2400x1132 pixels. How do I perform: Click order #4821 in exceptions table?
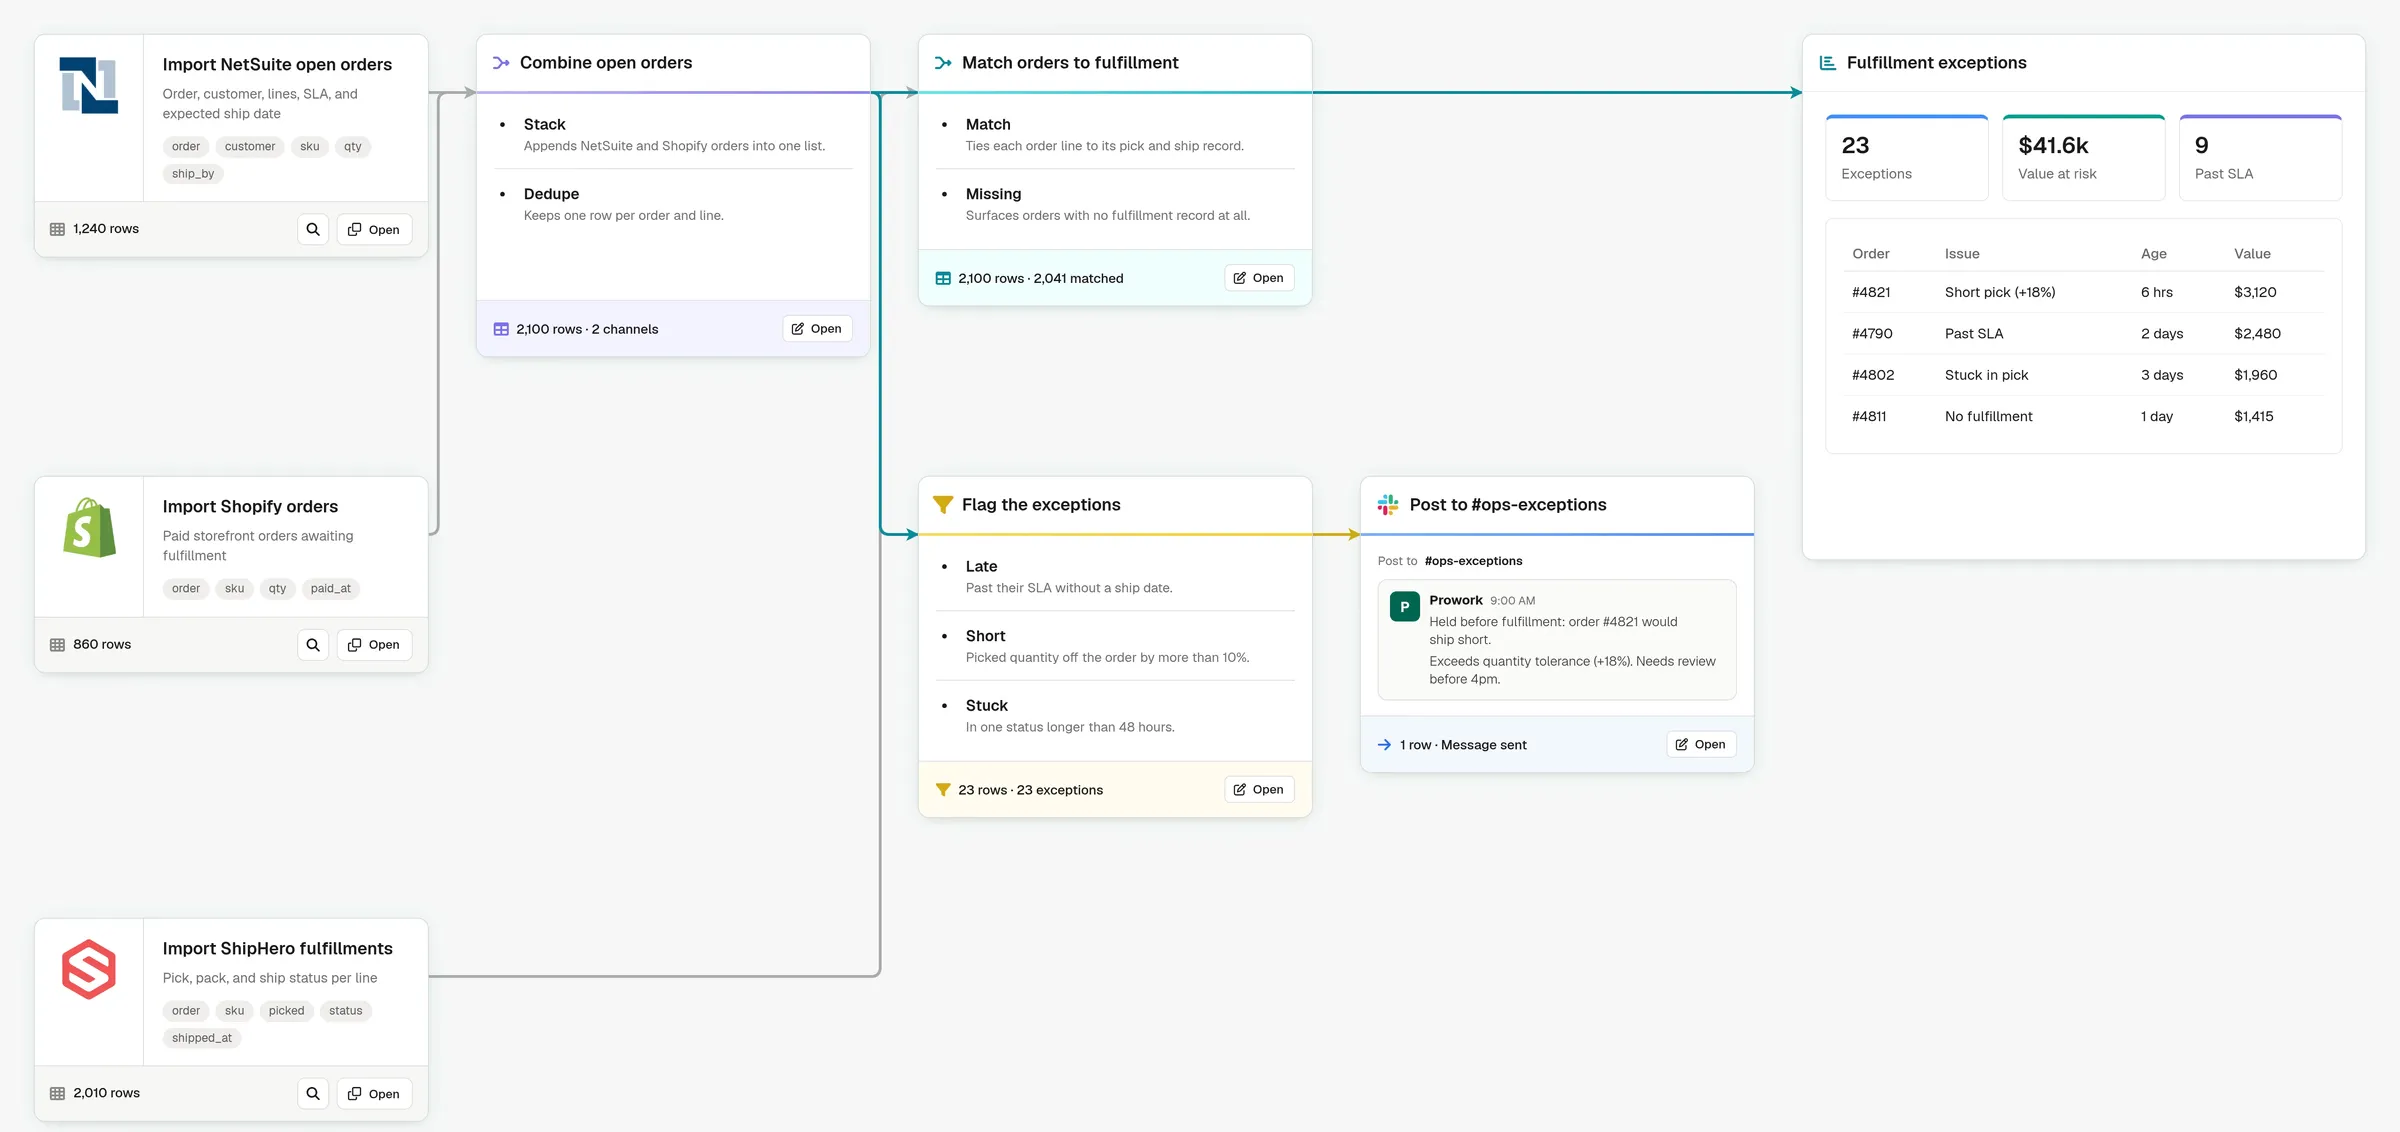[1871, 292]
